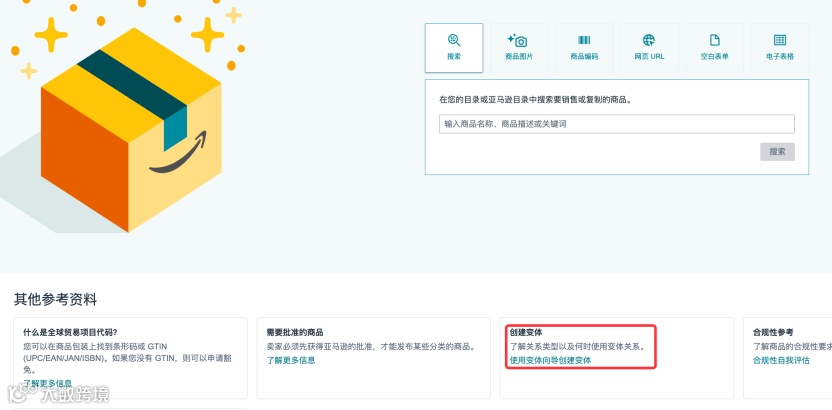Click the gray 搜索 button
This screenshot has height=410, width=832.
click(777, 152)
